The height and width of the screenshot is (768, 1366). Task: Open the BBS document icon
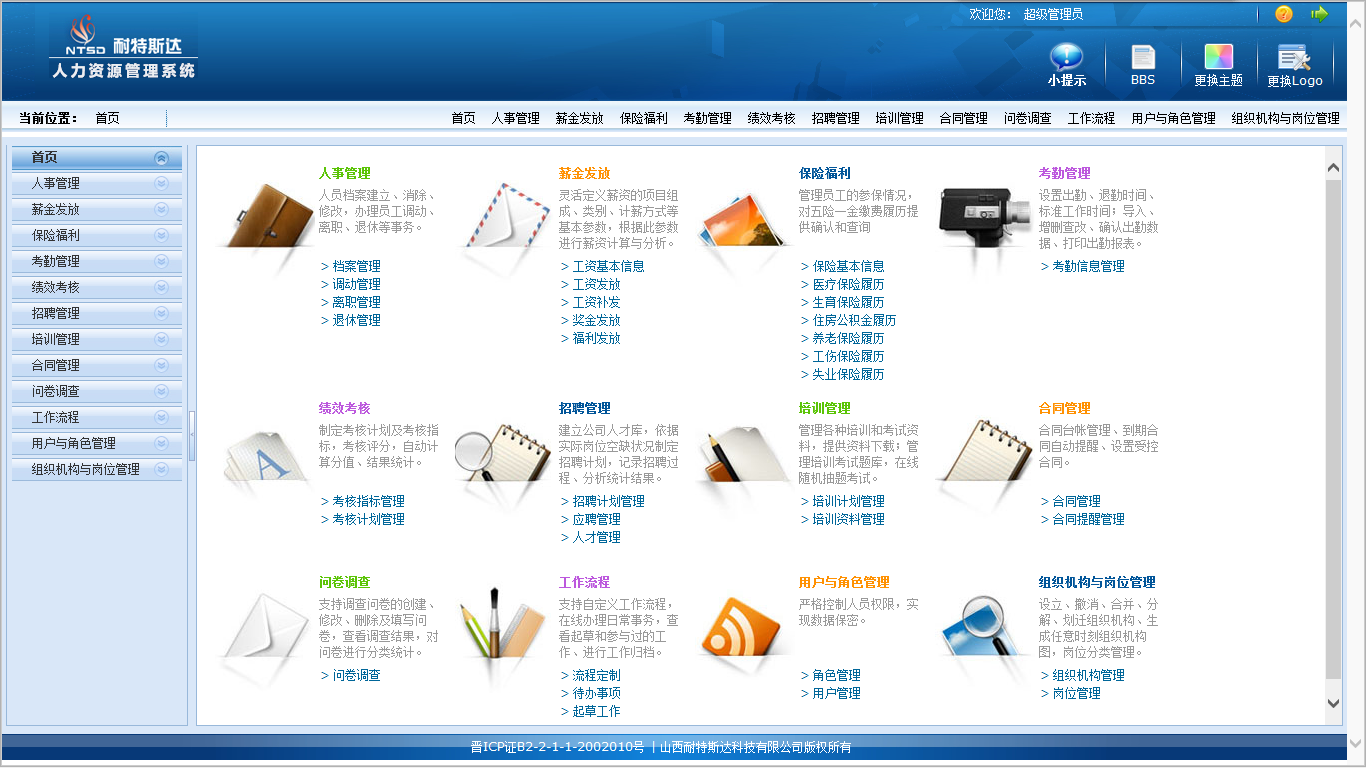(1142, 58)
